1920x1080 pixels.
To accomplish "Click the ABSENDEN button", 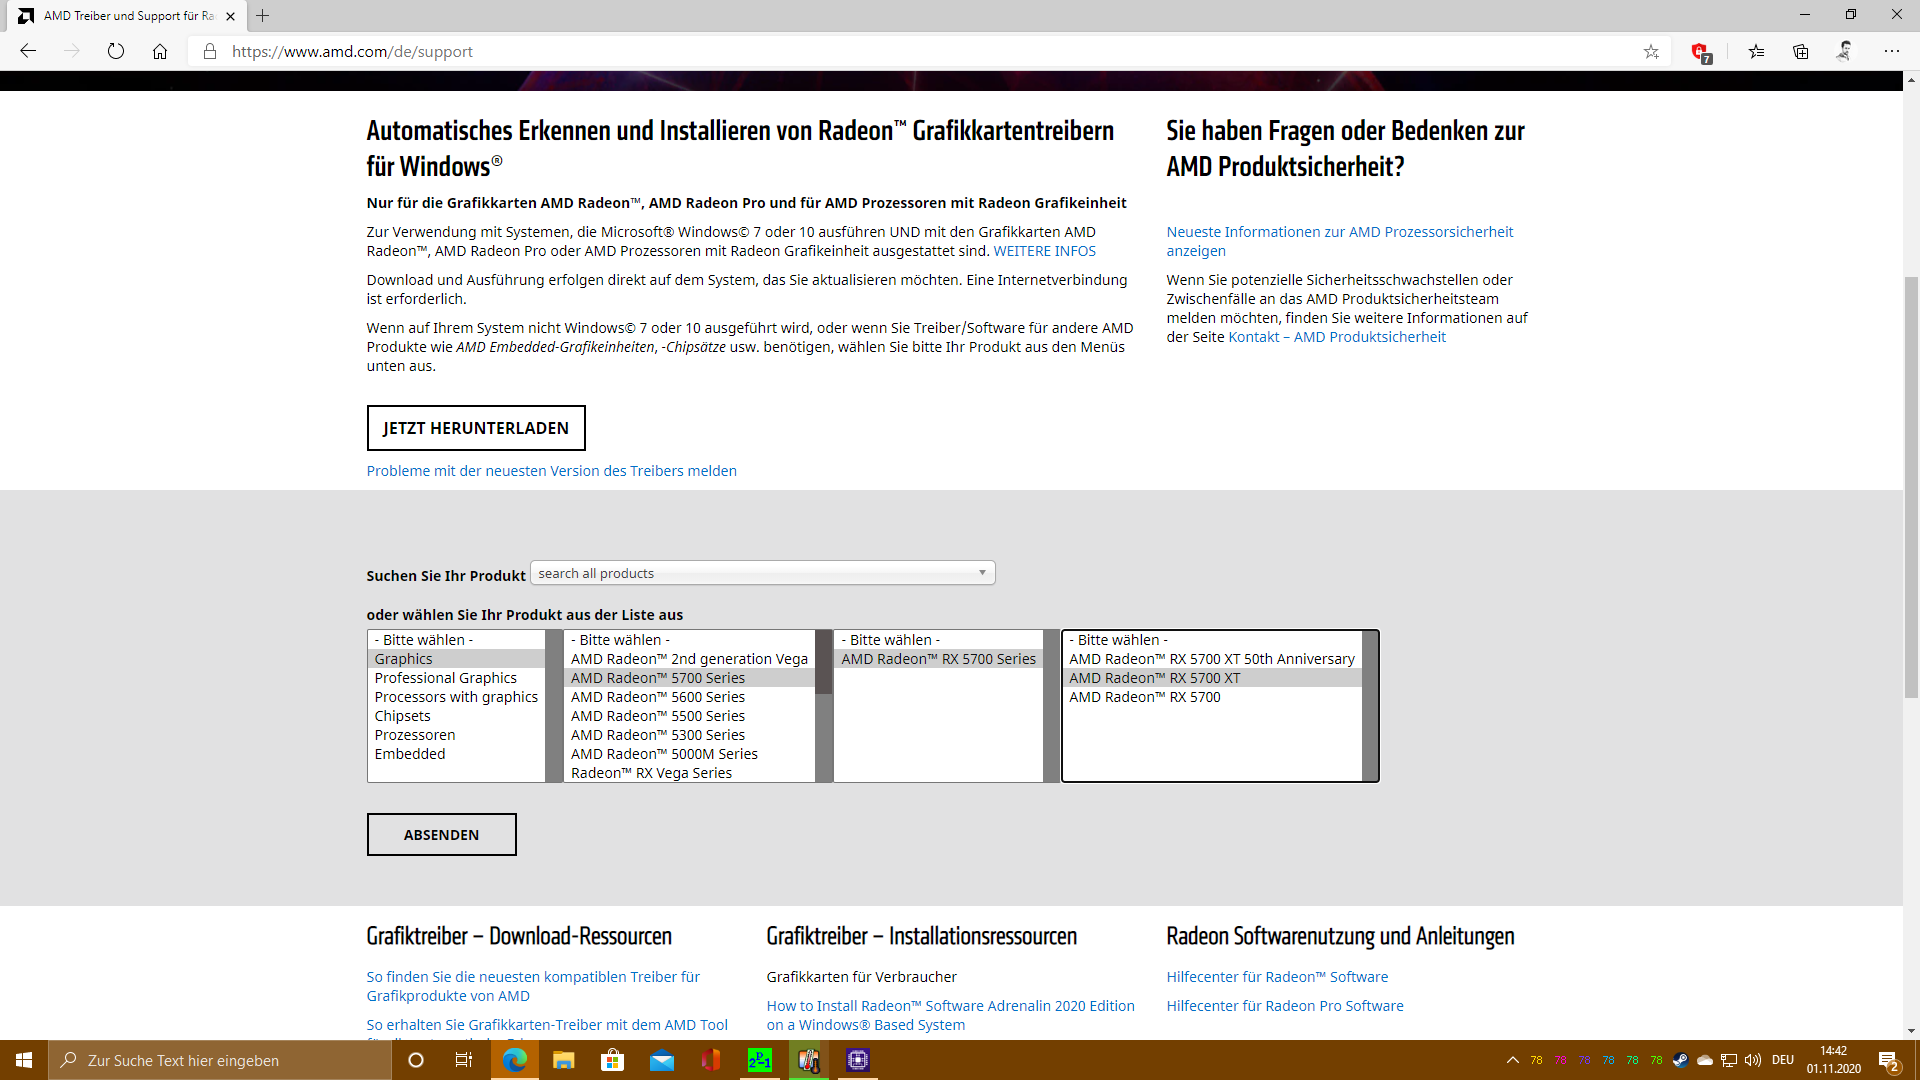I will pyautogui.click(x=441, y=835).
